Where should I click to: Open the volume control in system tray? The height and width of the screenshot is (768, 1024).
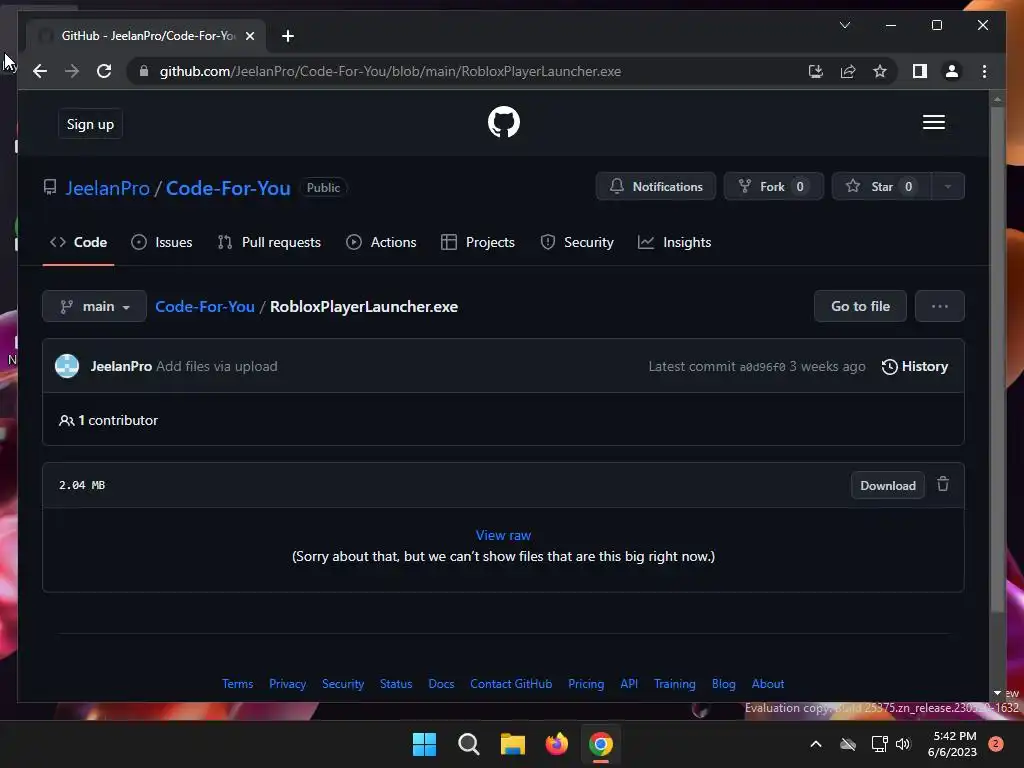click(903, 744)
